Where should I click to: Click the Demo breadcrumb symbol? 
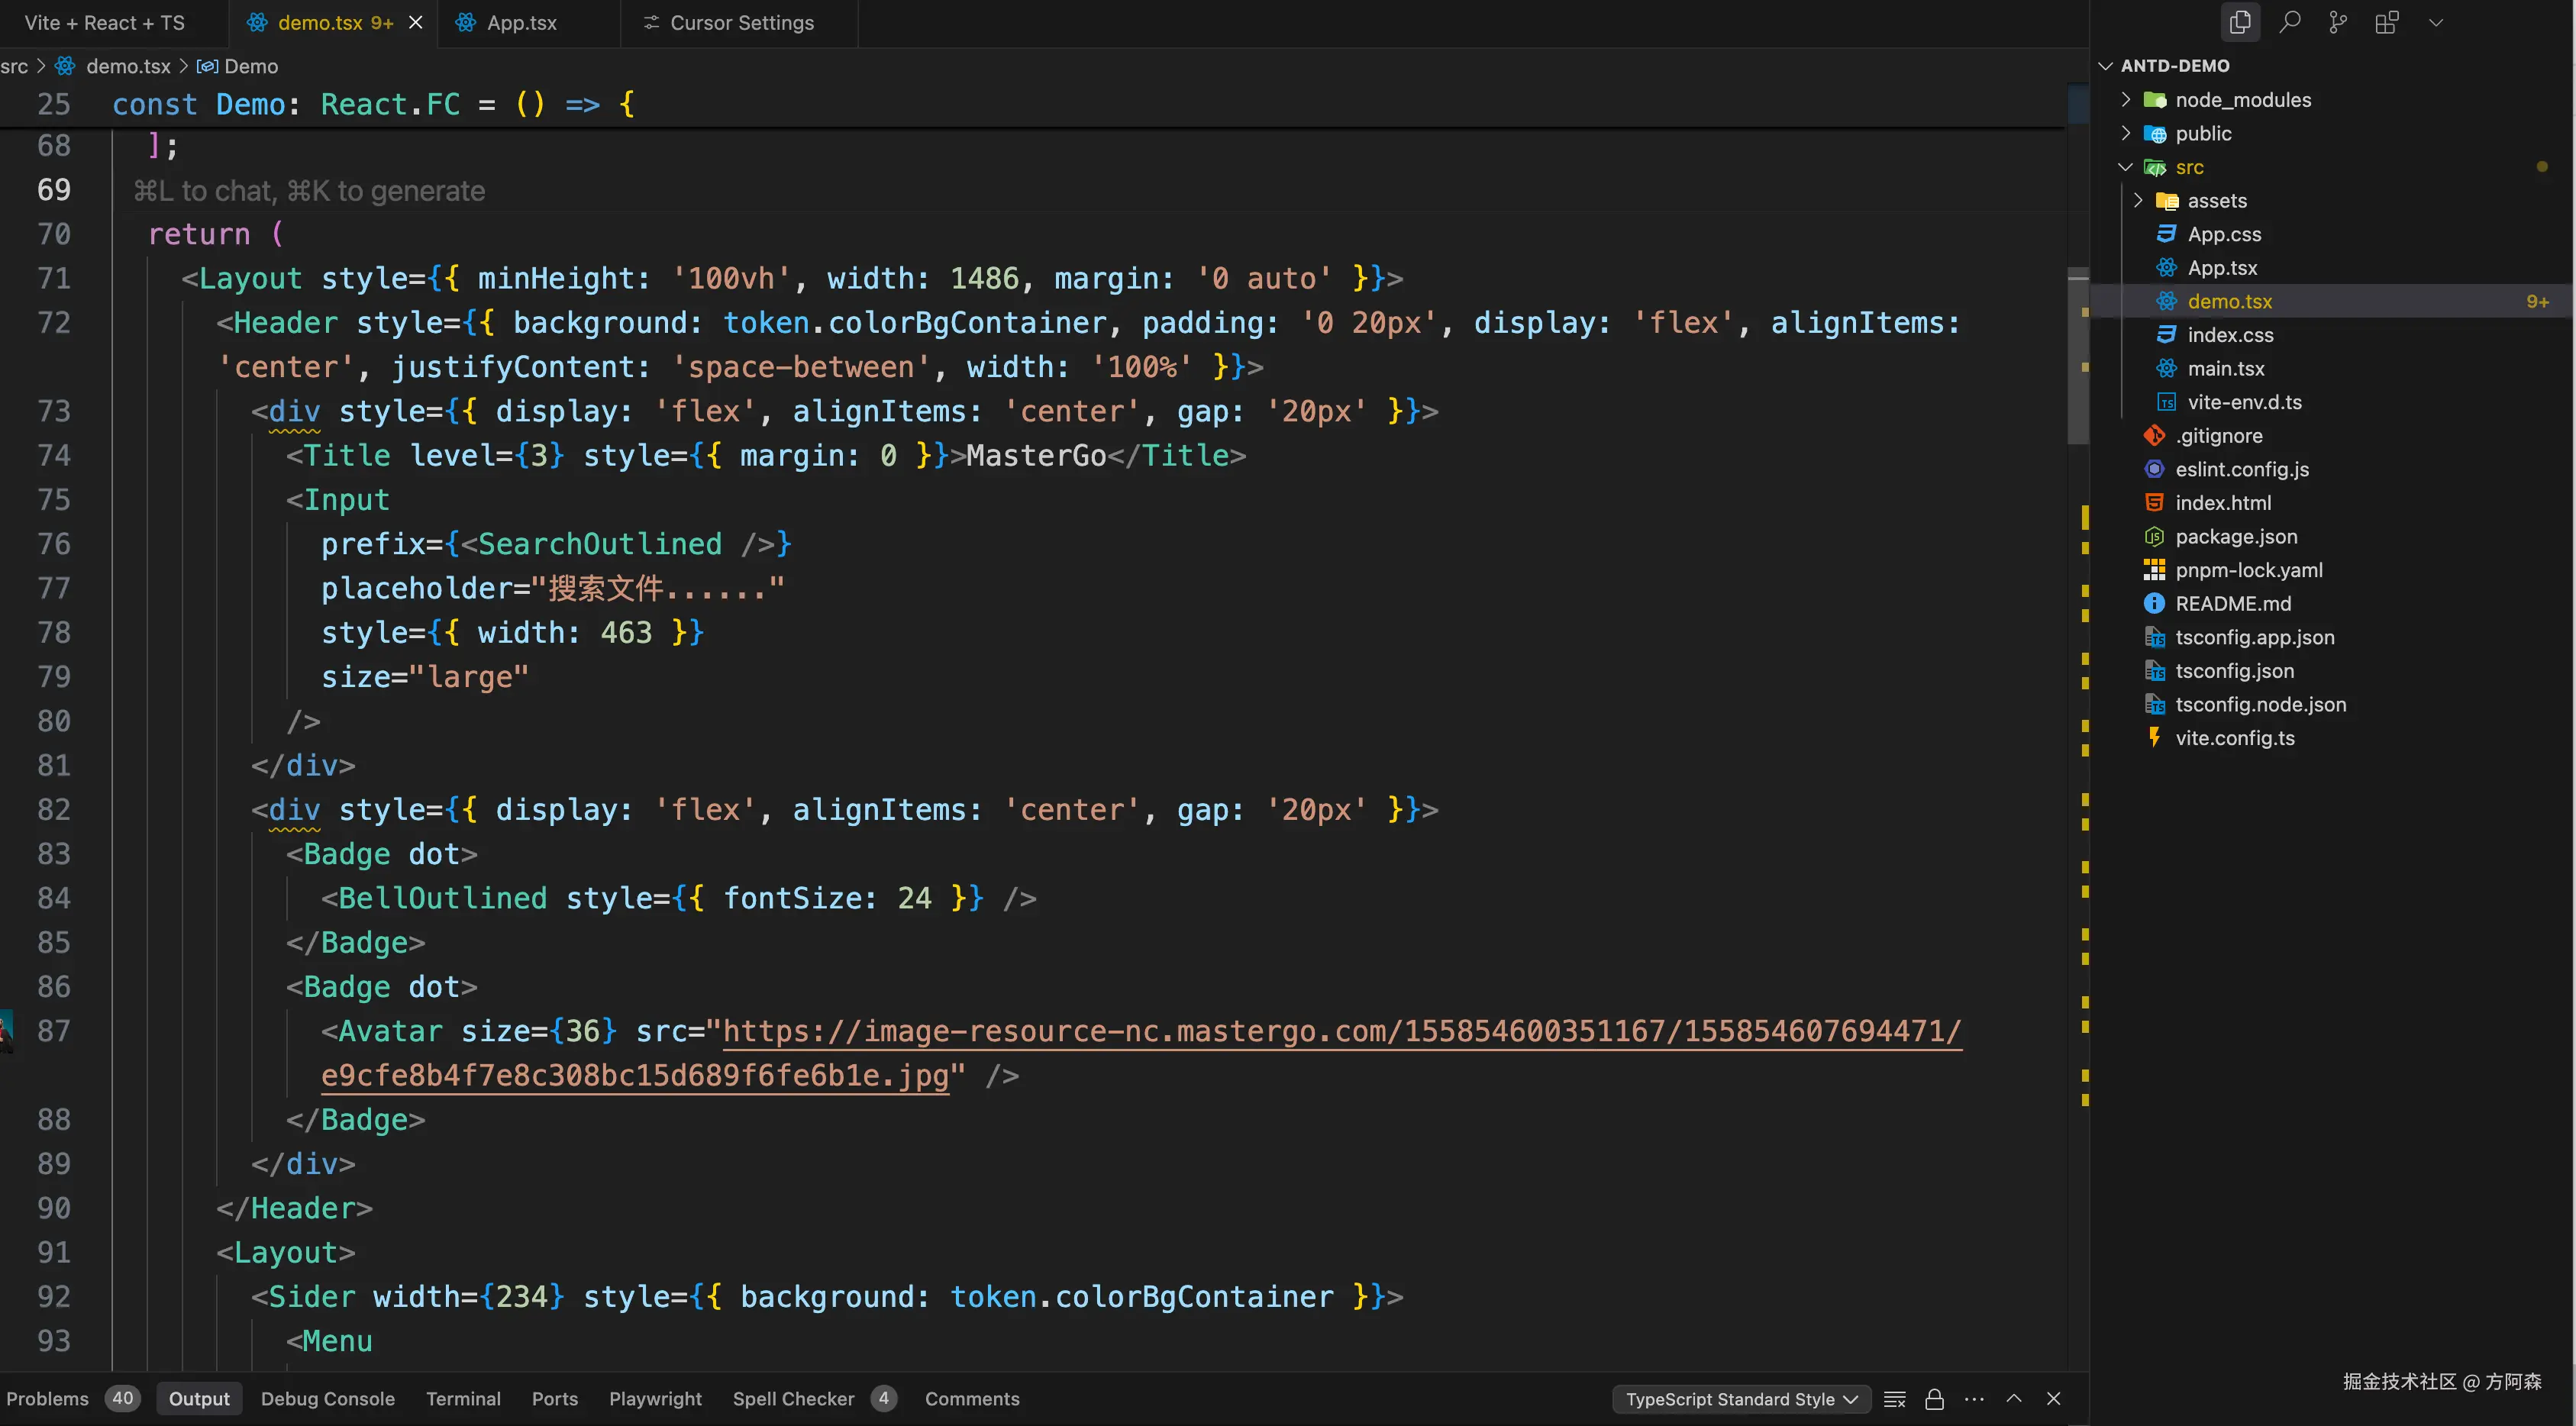coord(250,66)
